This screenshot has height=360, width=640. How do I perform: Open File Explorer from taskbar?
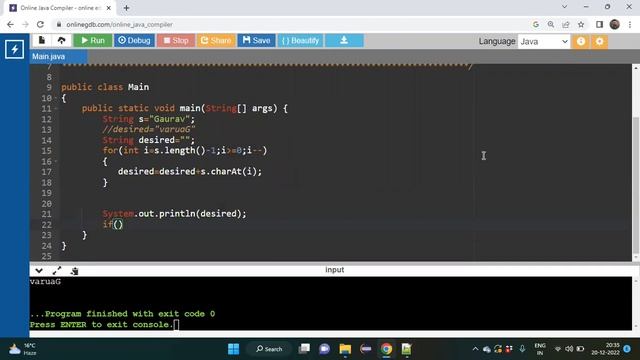[345, 349]
